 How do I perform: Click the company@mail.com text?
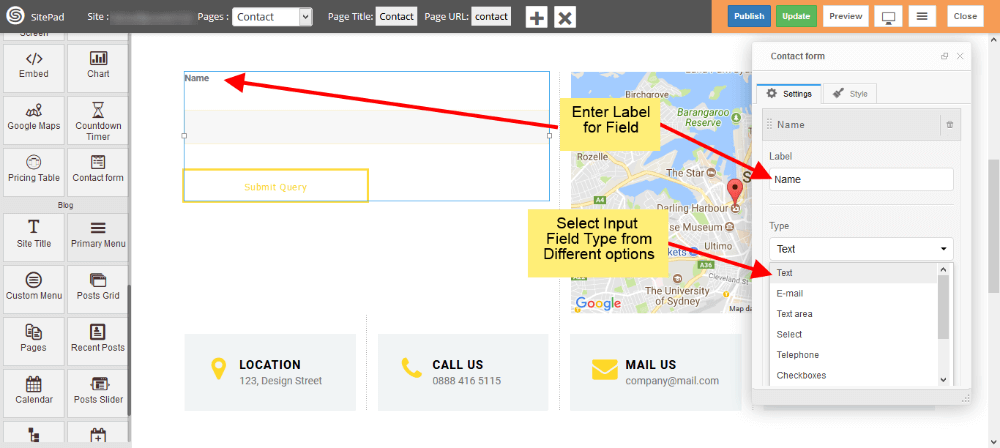click(672, 381)
